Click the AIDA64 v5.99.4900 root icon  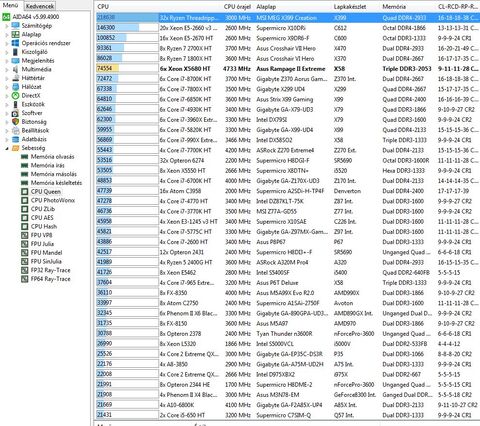pyautogui.click(x=6, y=17)
